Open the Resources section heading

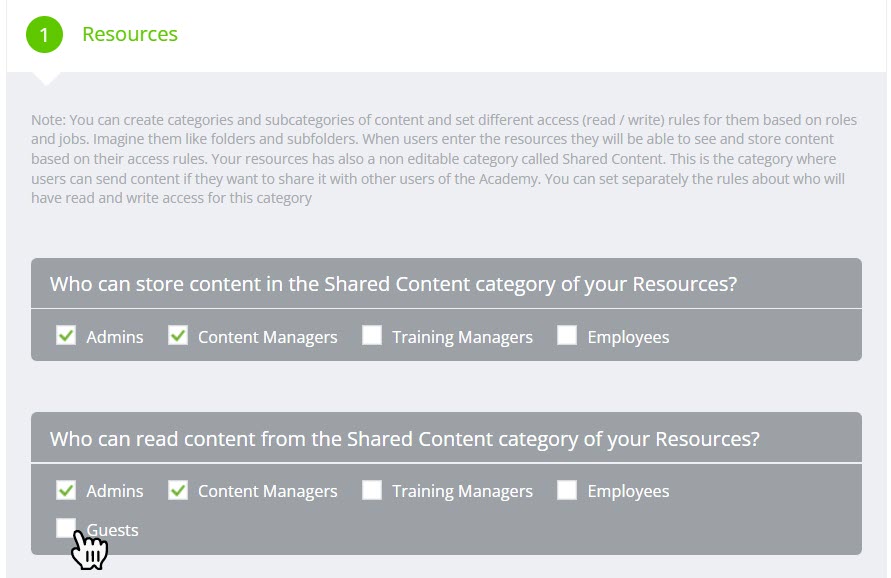130,34
